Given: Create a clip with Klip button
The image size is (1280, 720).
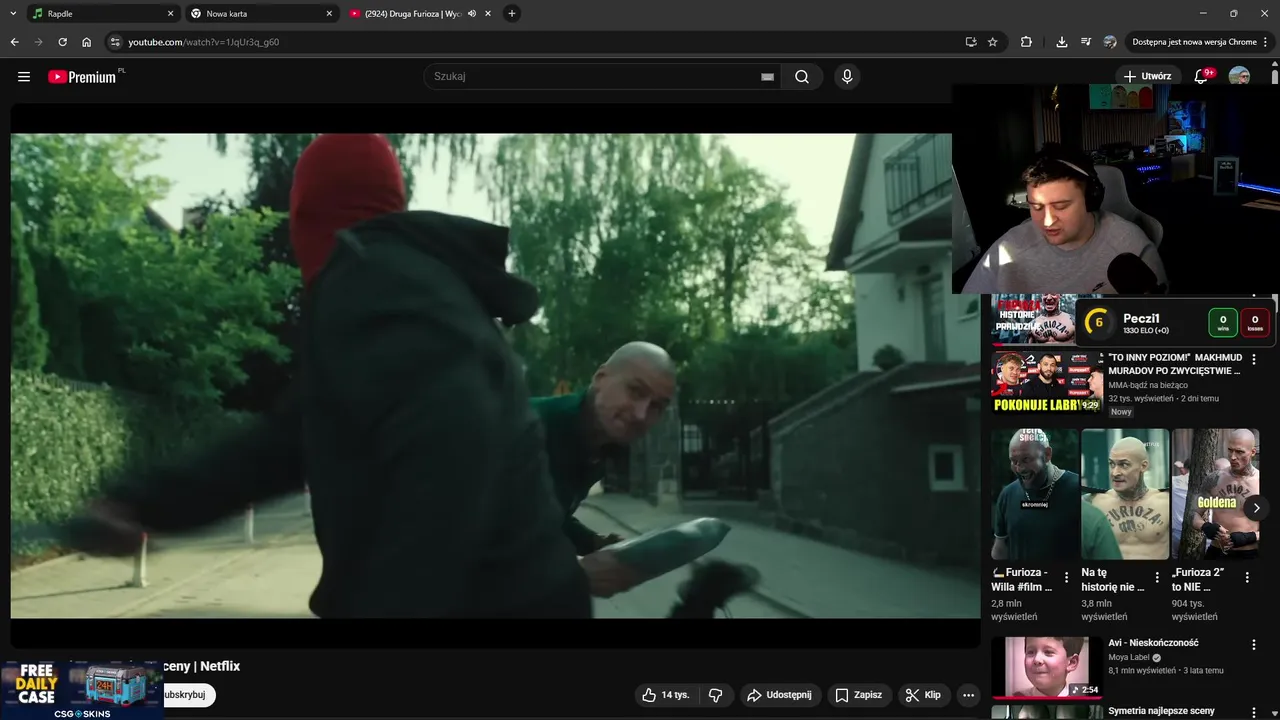Looking at the screenshot, I should tap(923, 695).
